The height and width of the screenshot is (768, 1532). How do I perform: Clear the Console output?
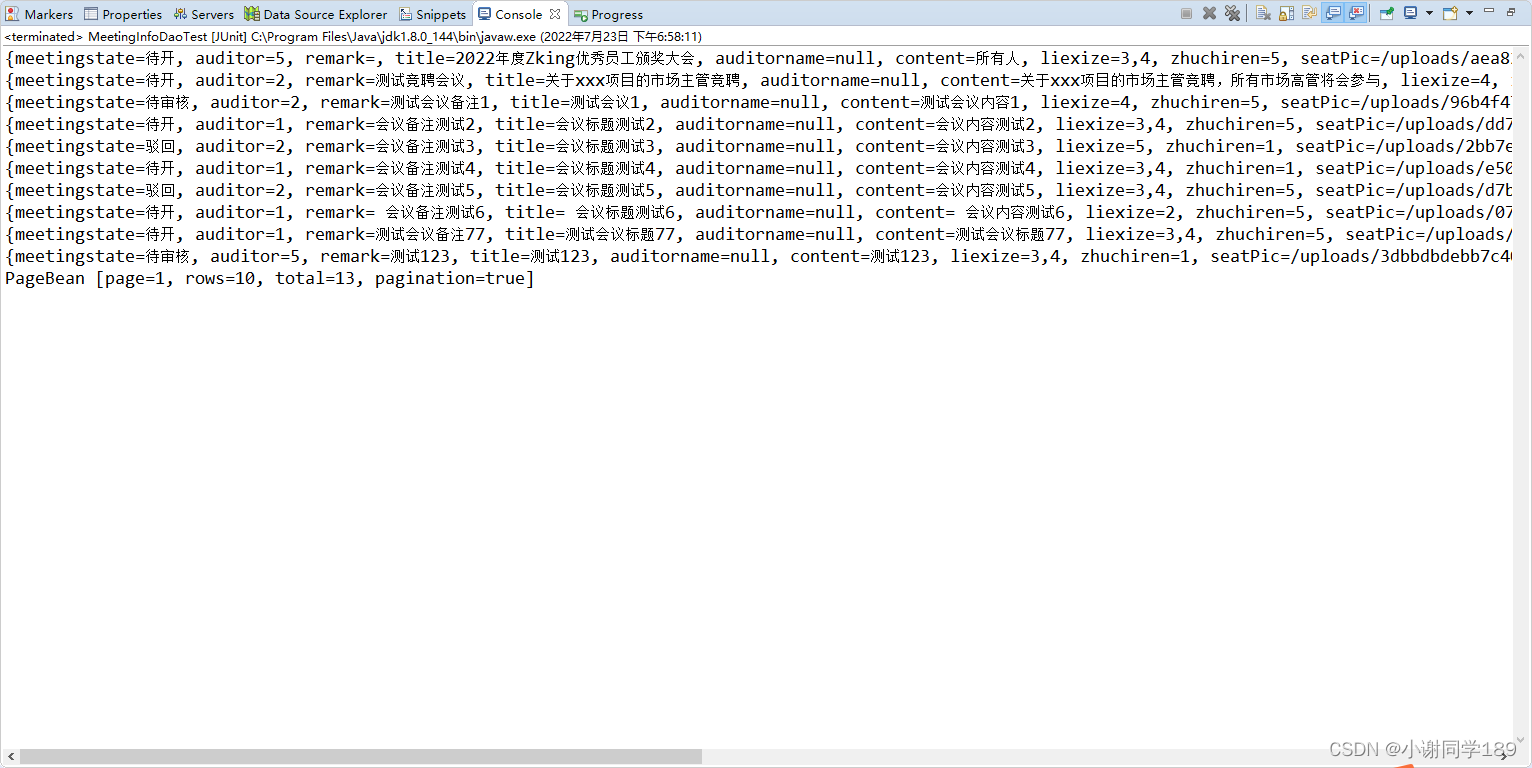point(1263,13)
